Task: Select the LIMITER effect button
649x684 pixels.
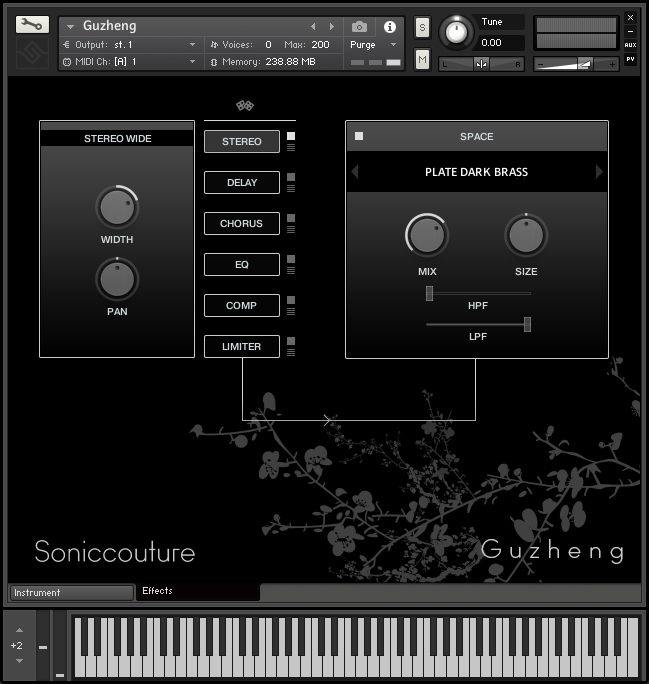Action: click(x=242, y=346)
